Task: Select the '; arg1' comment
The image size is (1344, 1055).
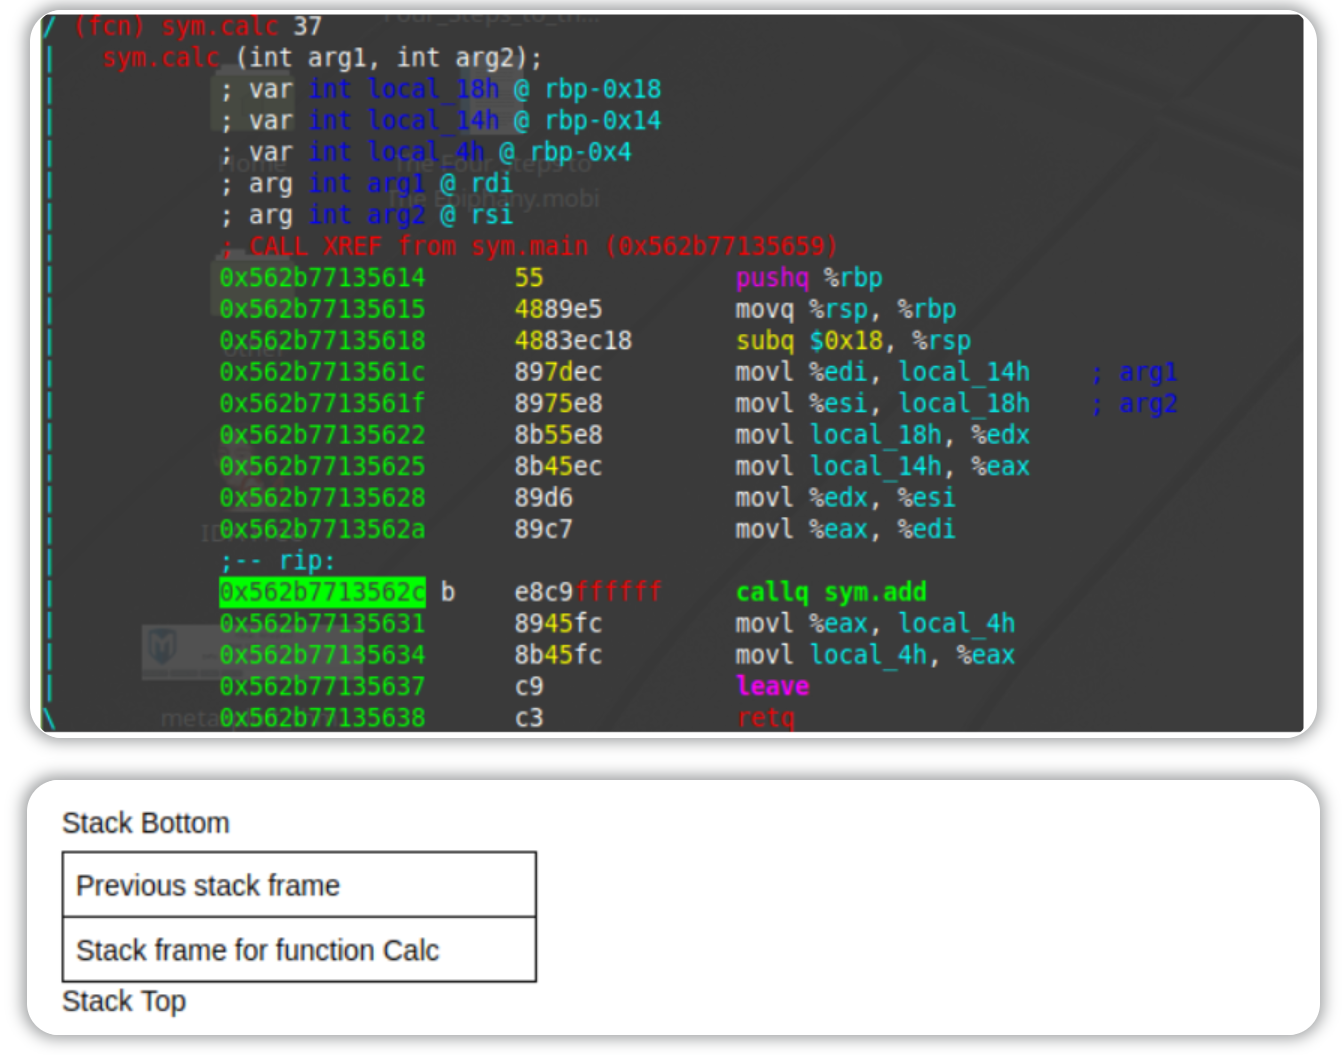Action: [1134, 372]
